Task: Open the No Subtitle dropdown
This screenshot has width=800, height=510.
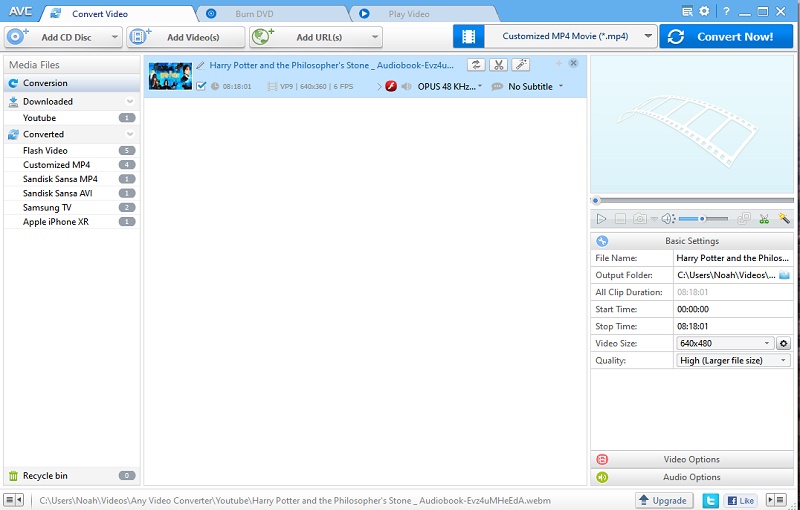Action: click(535, 87)
